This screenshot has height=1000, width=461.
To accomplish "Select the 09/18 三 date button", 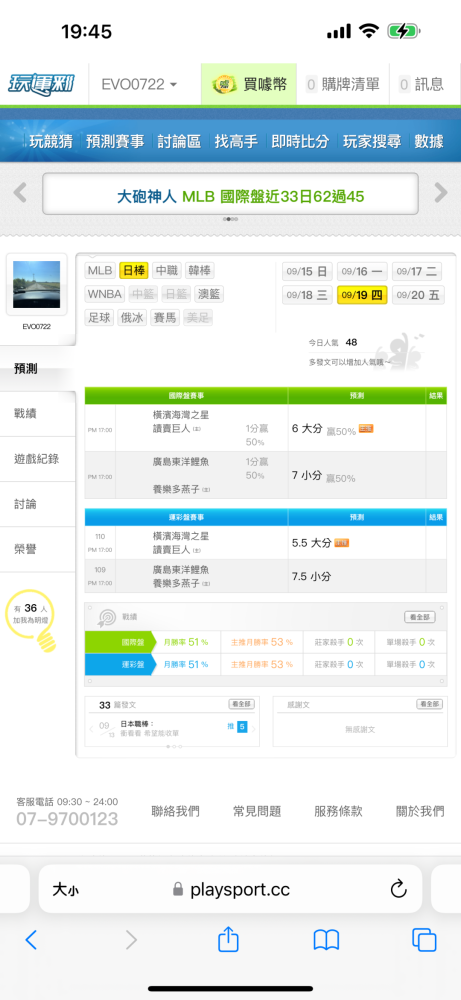I will coord(307,295).
